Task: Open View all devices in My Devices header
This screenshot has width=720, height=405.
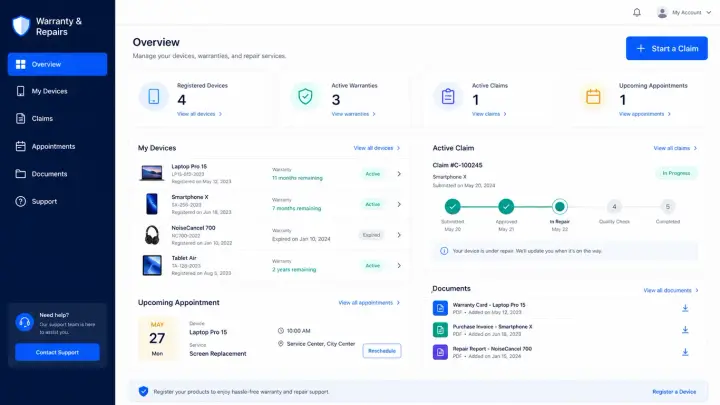Action: point(377,148)
